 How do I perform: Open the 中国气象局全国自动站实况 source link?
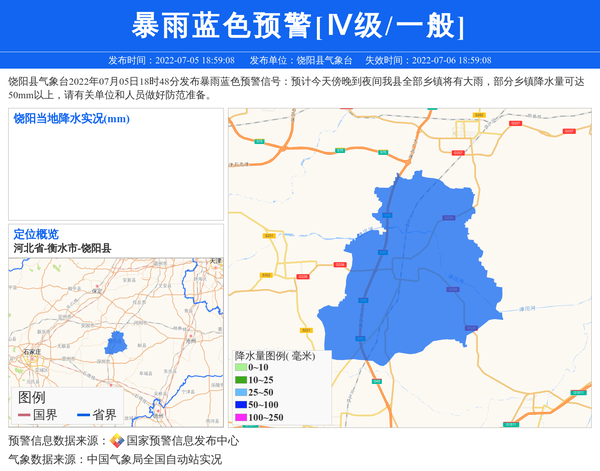click(x=154, y=459)
